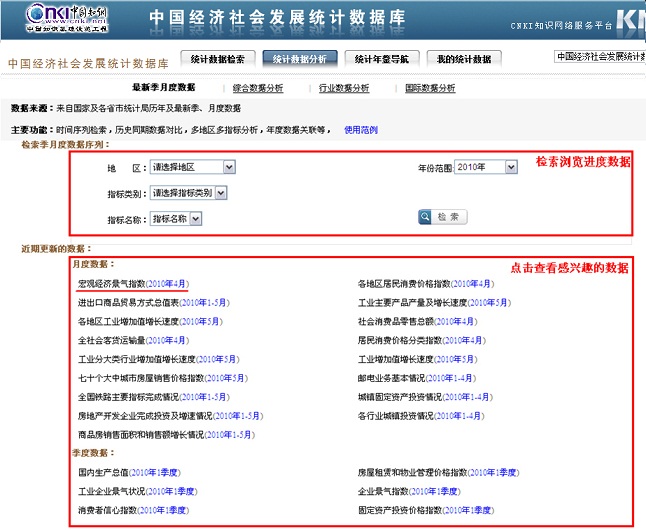The image size is (646, 530).
Task: Select the 行业数据分析 sub-tab
Action: [x=342, y=88]
